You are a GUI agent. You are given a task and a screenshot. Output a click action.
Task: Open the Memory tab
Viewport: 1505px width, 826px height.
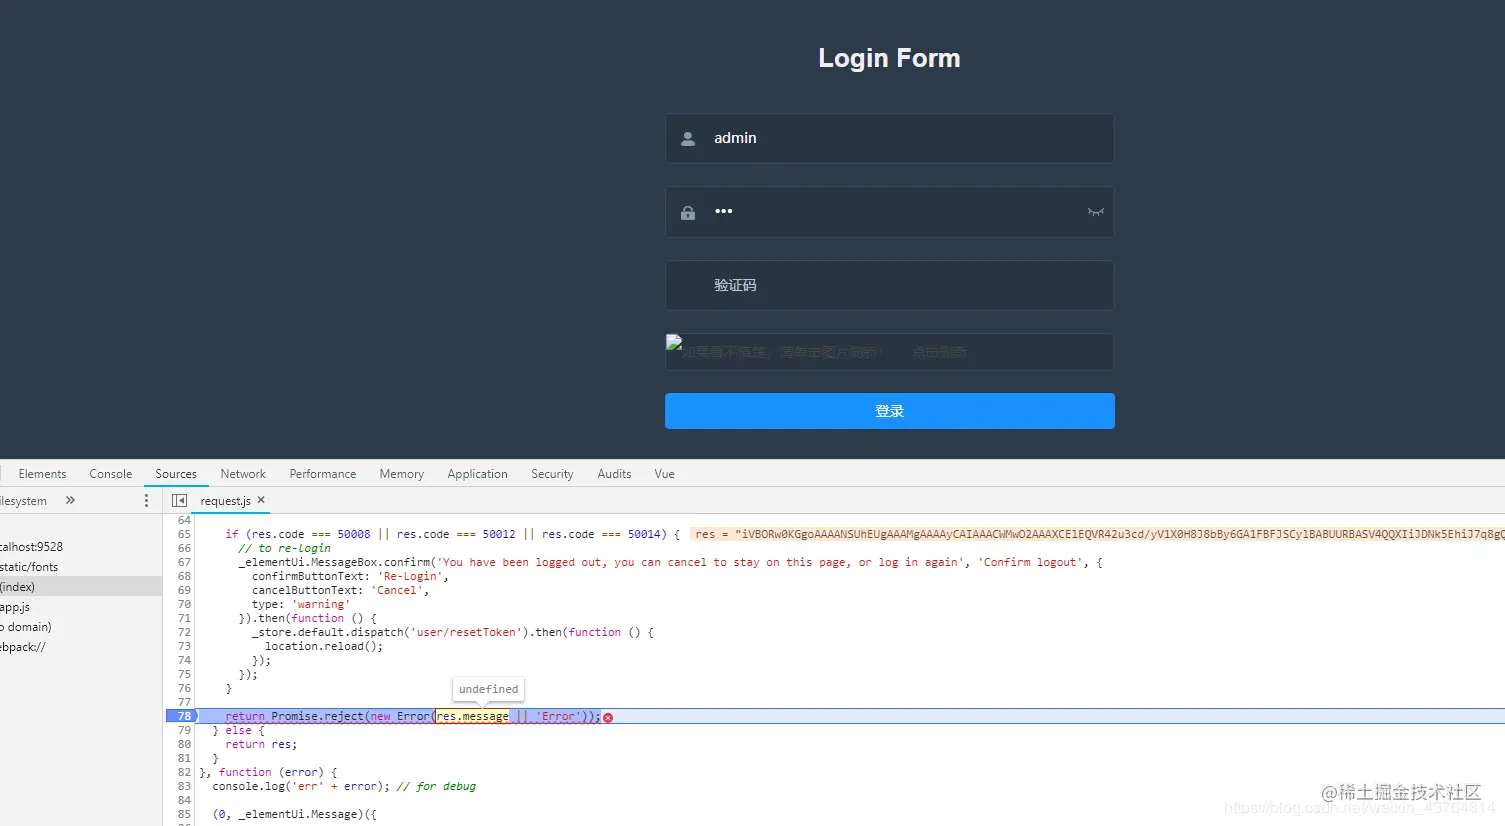tap(402, 474)
